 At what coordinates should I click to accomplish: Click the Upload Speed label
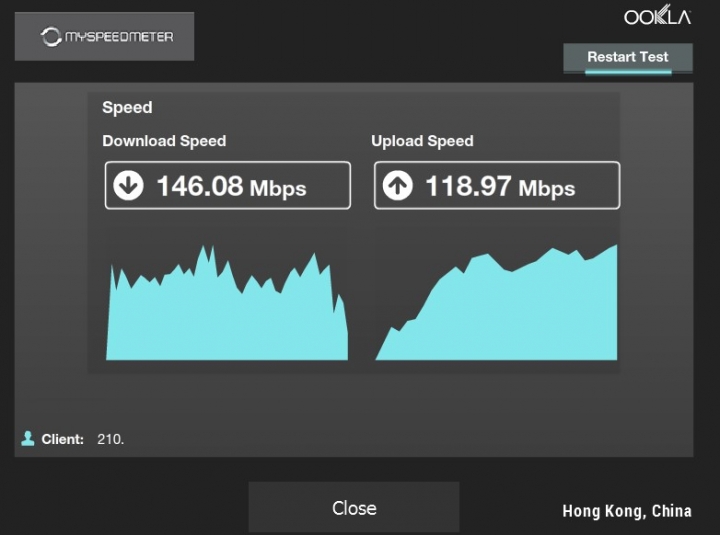422,141
